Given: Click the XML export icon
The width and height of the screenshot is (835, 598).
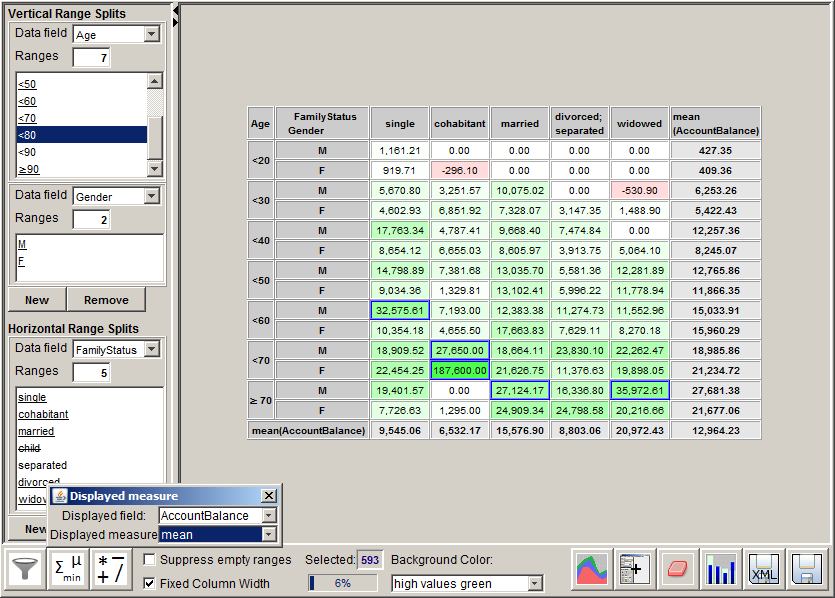Looking at the screenshot, I should (x=764, y=570).
